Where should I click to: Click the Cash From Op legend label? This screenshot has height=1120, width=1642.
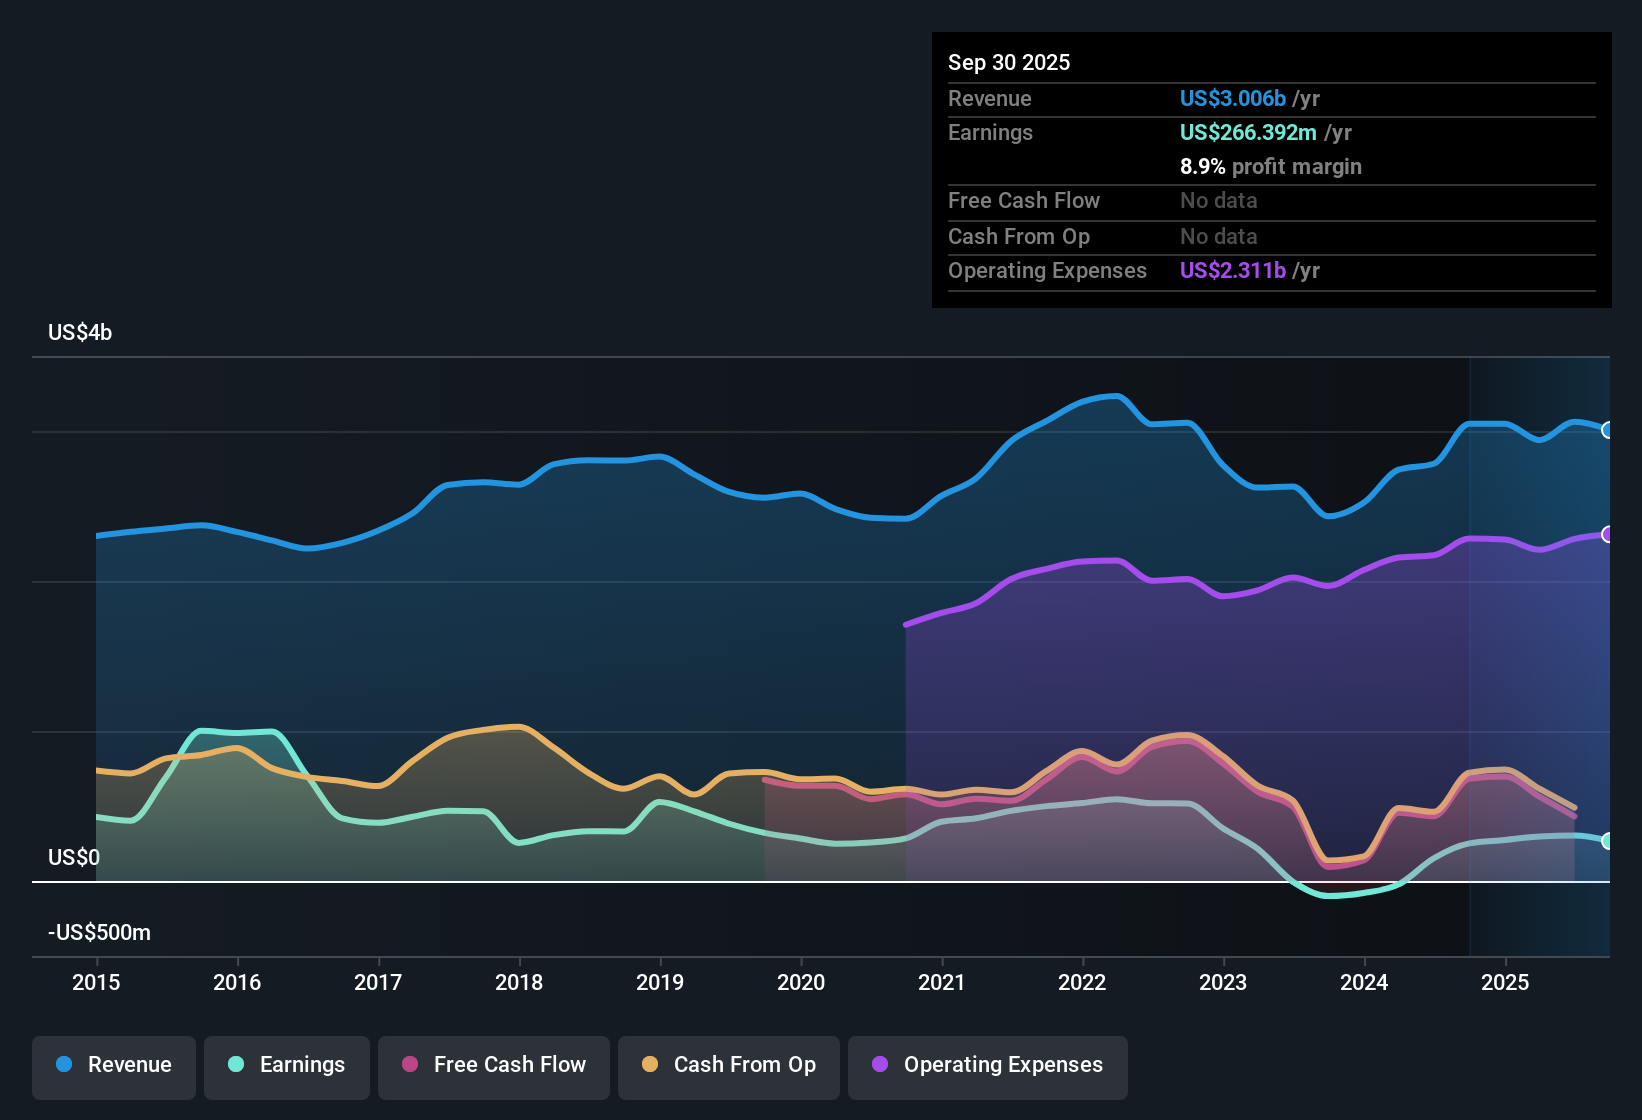[744, 1065]
